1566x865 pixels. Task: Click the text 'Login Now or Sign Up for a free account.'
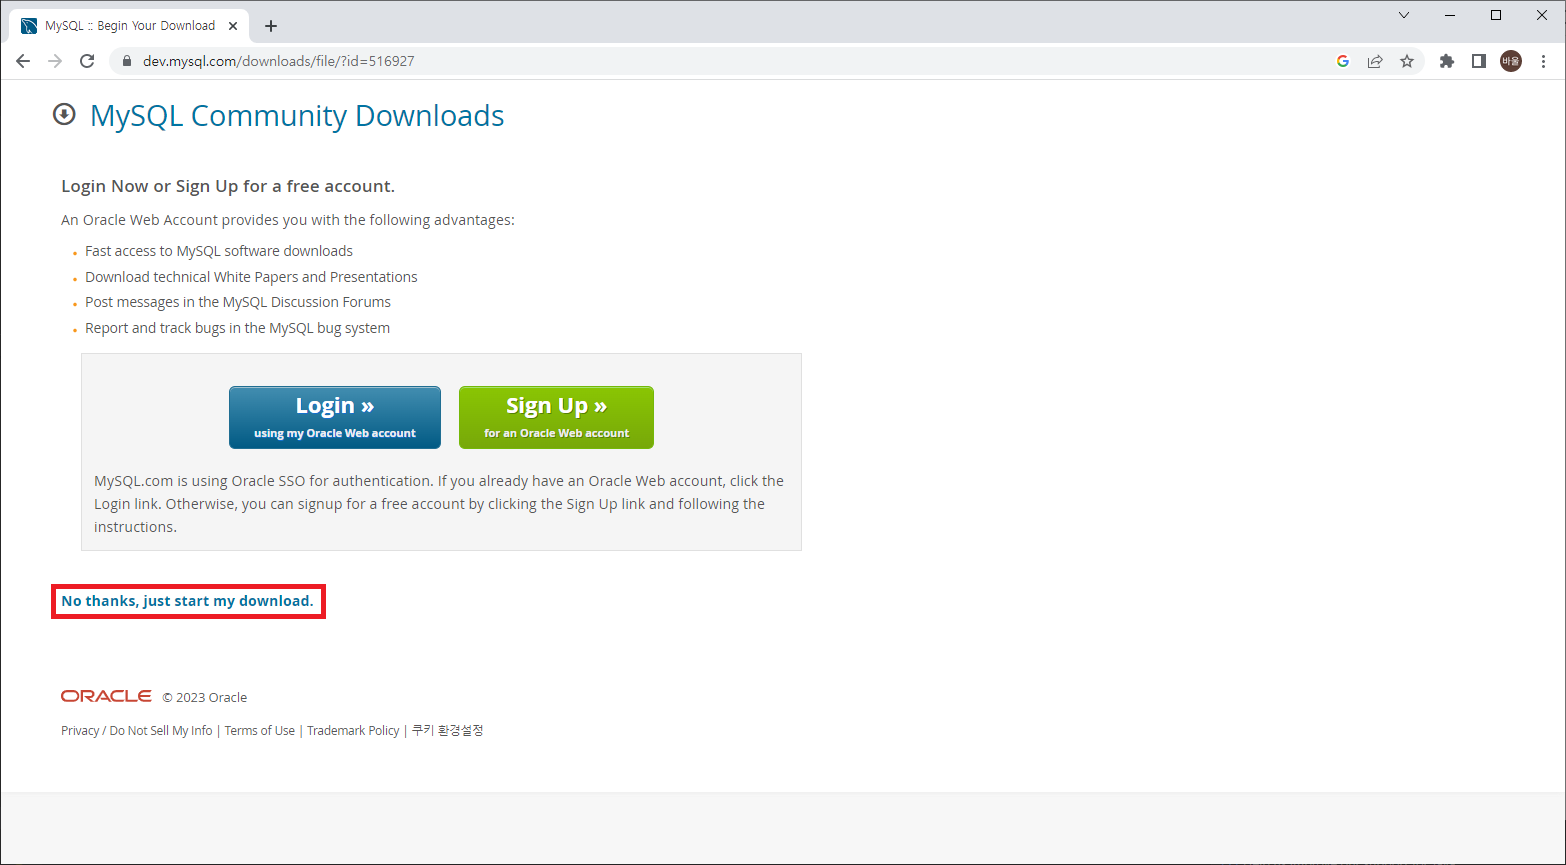point(228,186)
